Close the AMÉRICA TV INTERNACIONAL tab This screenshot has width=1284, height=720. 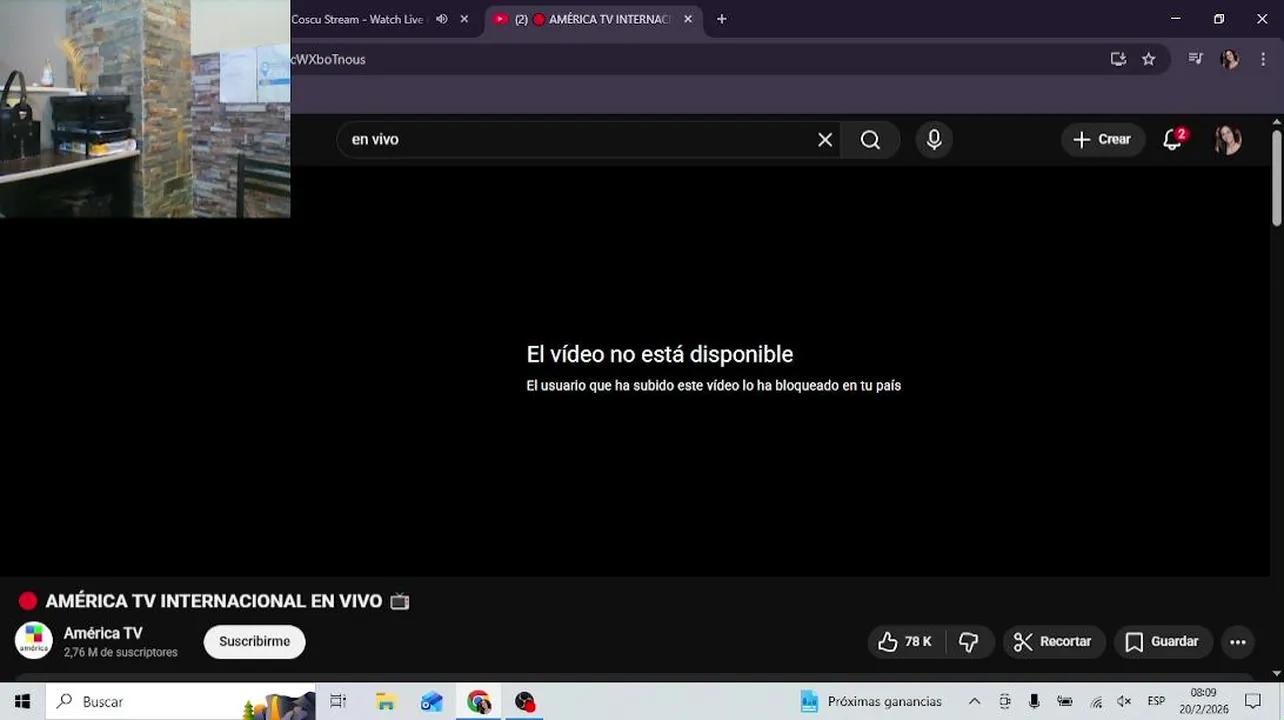pyautogui.click(x=688, y=19)
